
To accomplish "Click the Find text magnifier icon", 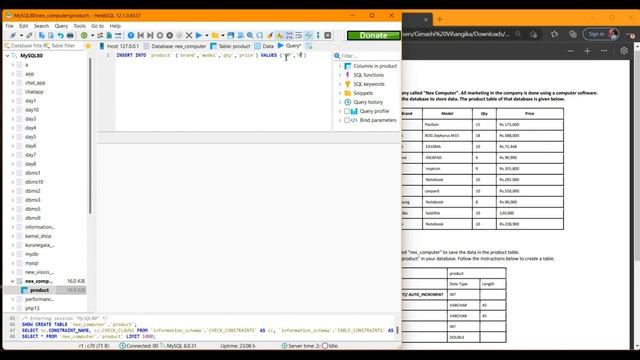I will 250,36.
